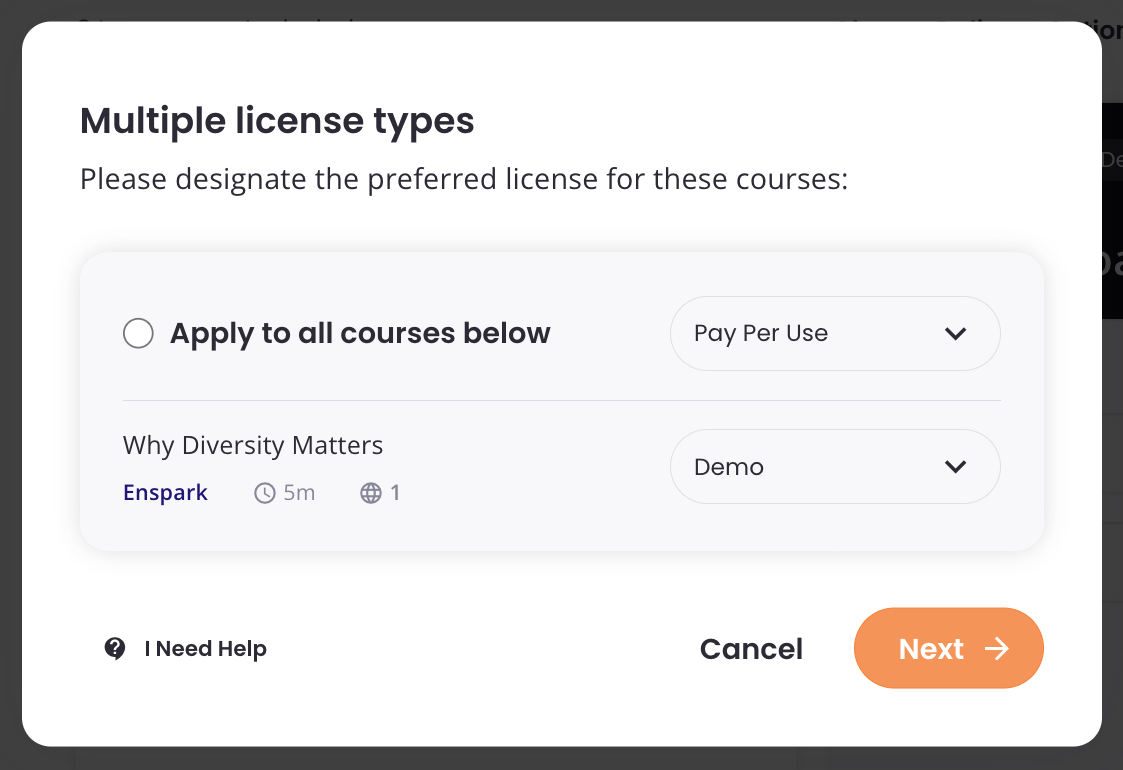Click the Demo text in course dropdown

[728, 467]
